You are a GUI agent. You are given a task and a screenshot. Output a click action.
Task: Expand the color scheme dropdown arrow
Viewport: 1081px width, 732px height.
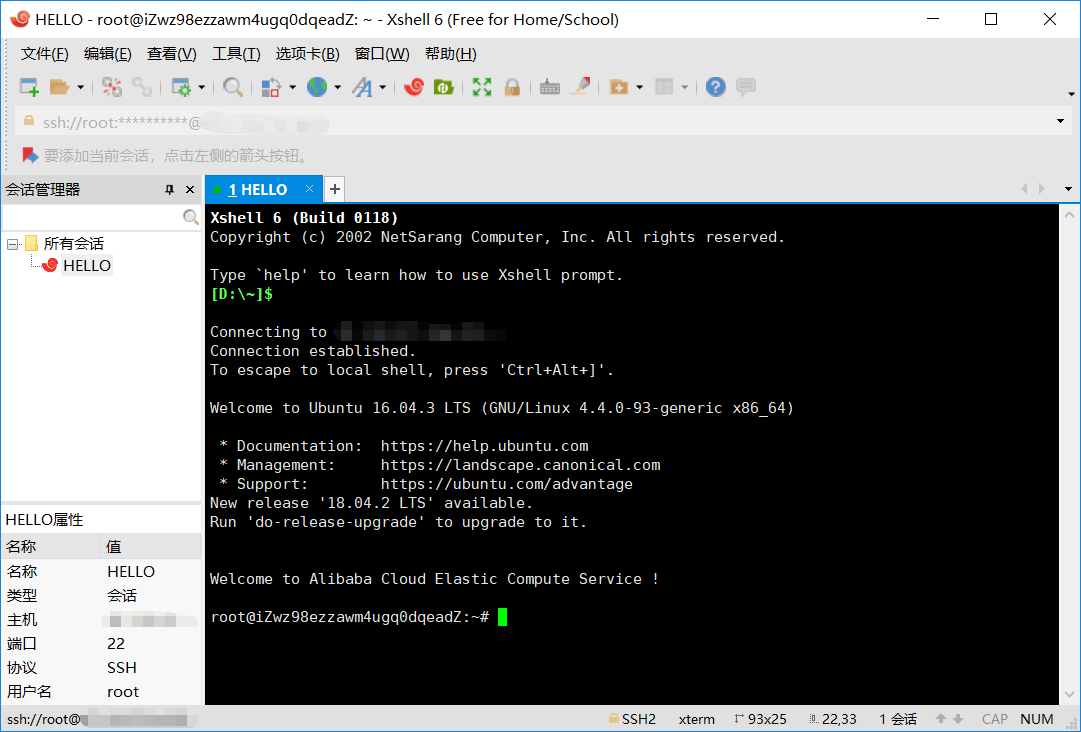coord(292,87)
